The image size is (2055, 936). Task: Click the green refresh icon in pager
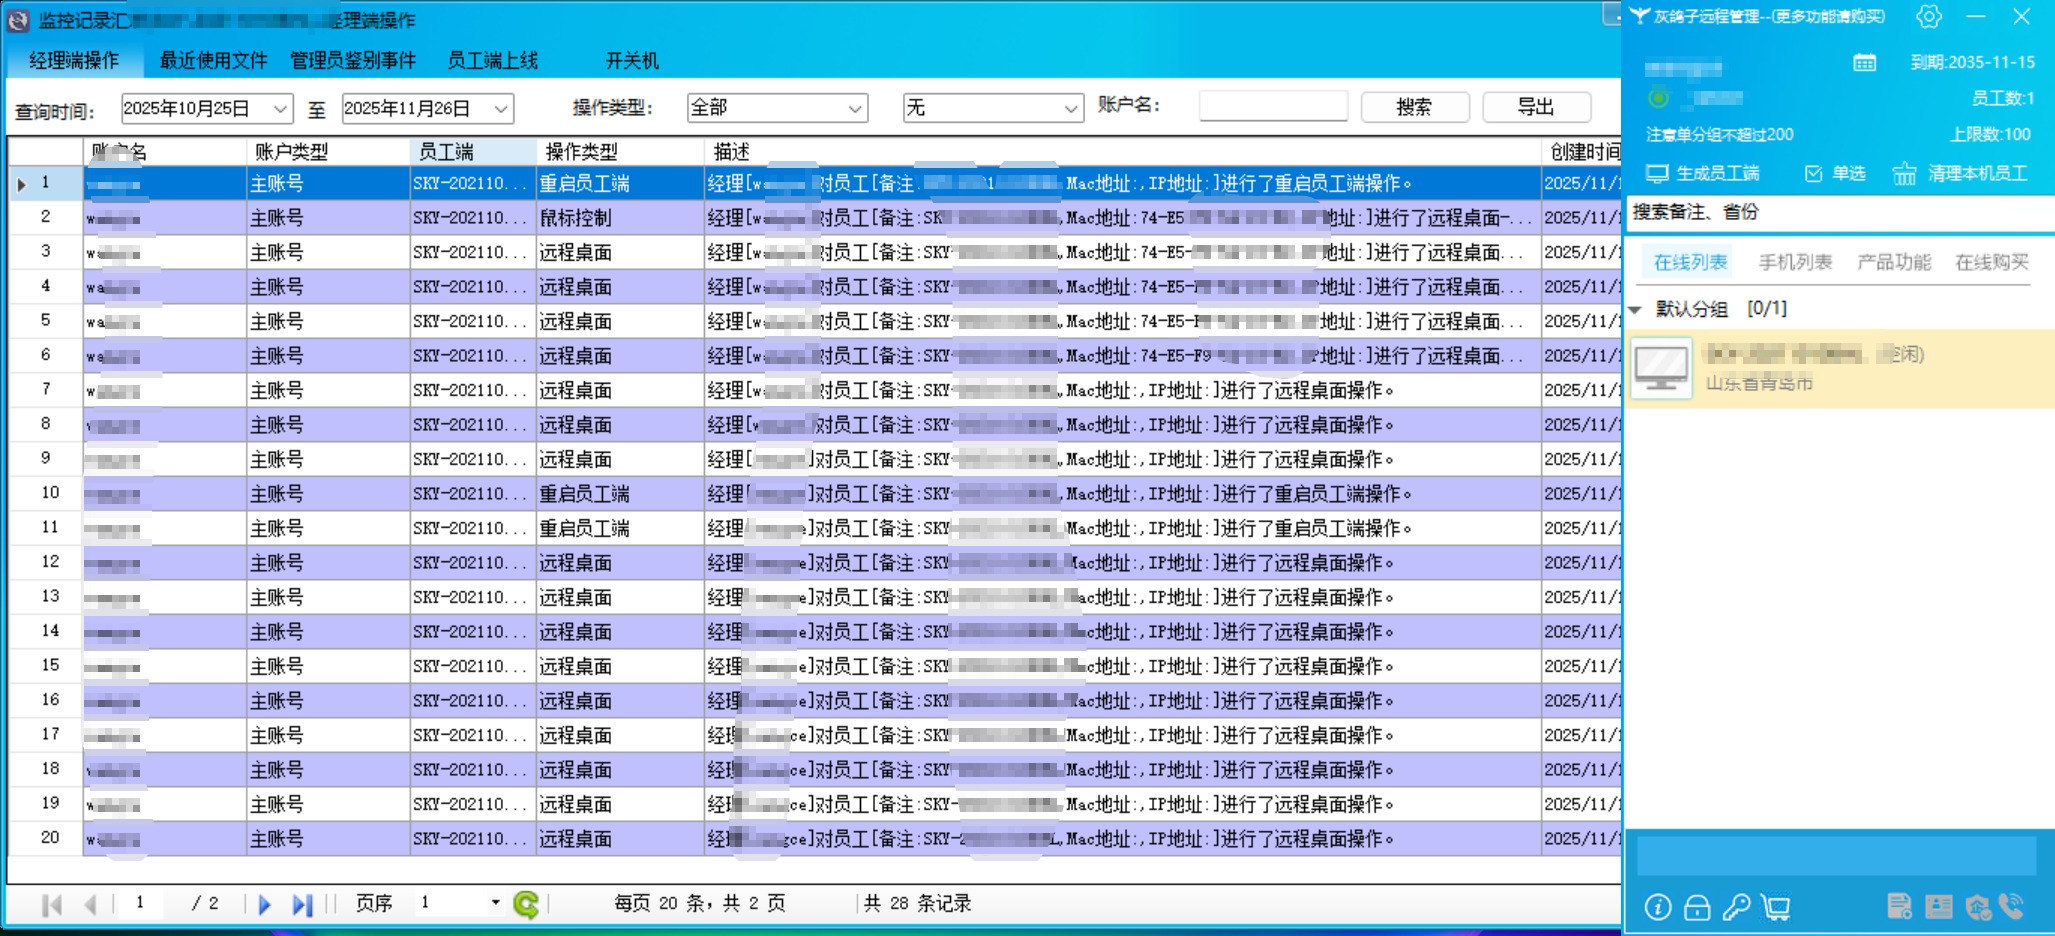(x=525, y=904)
